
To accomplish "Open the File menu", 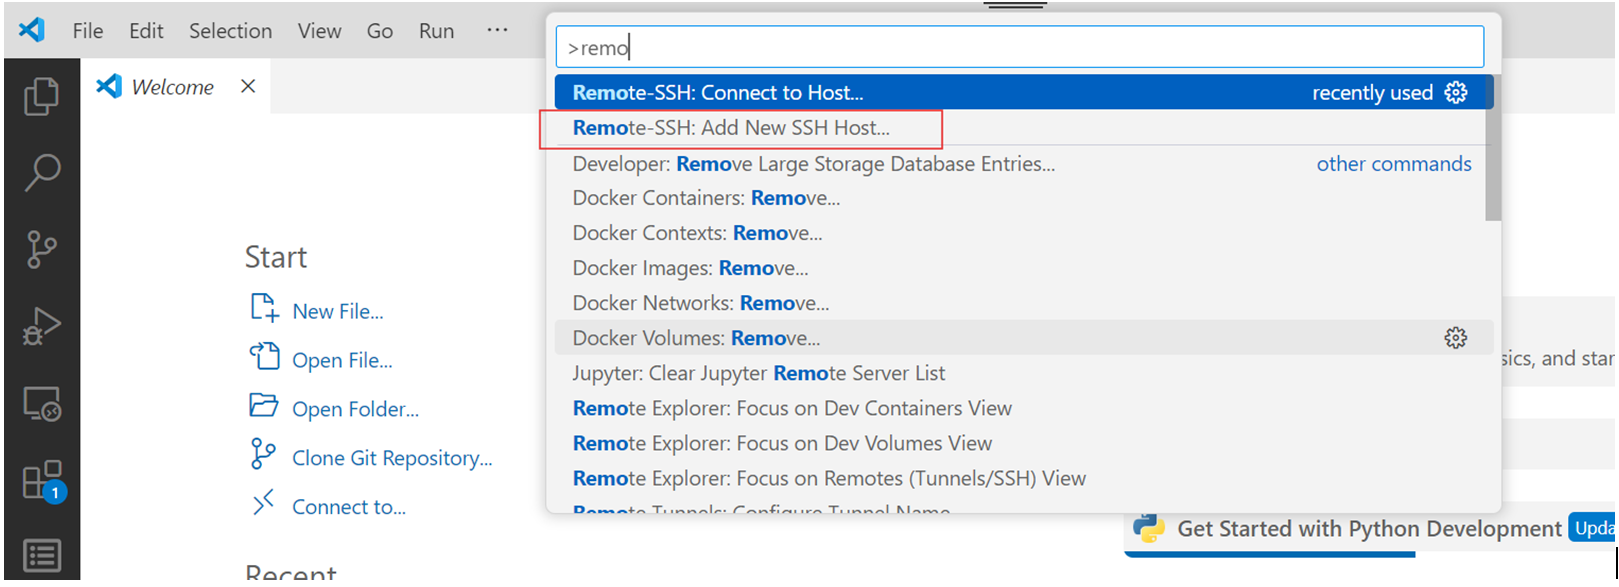I will click(87, 31).
